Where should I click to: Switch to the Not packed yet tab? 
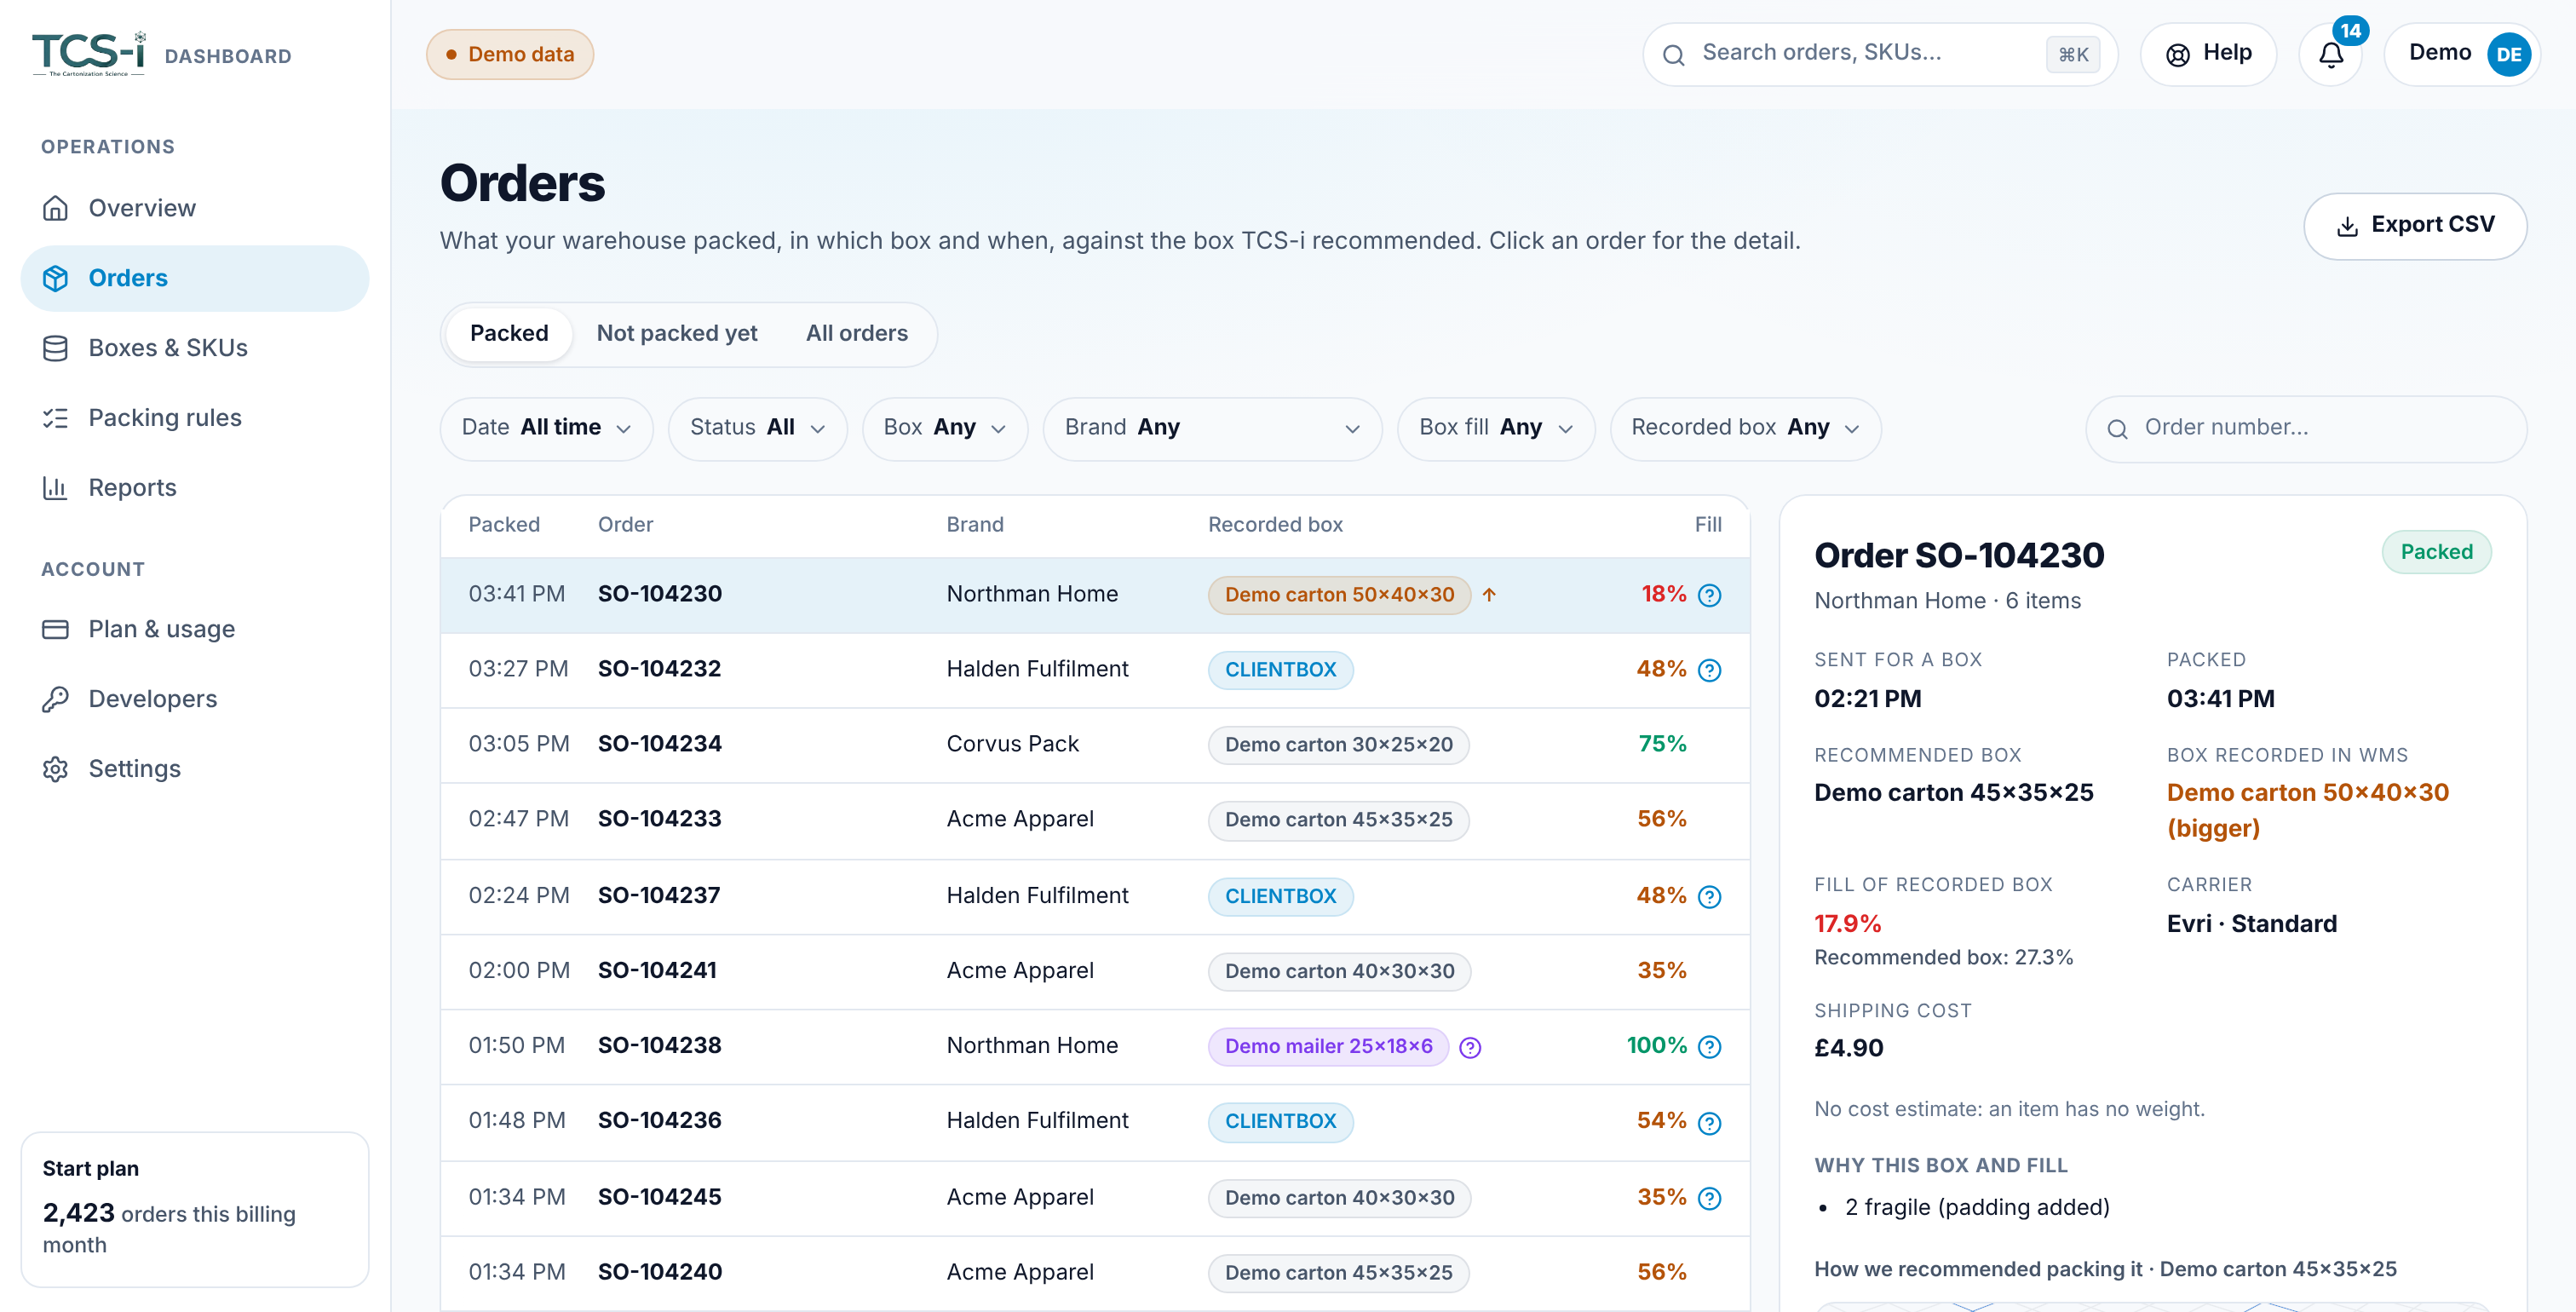coord(676,333)
